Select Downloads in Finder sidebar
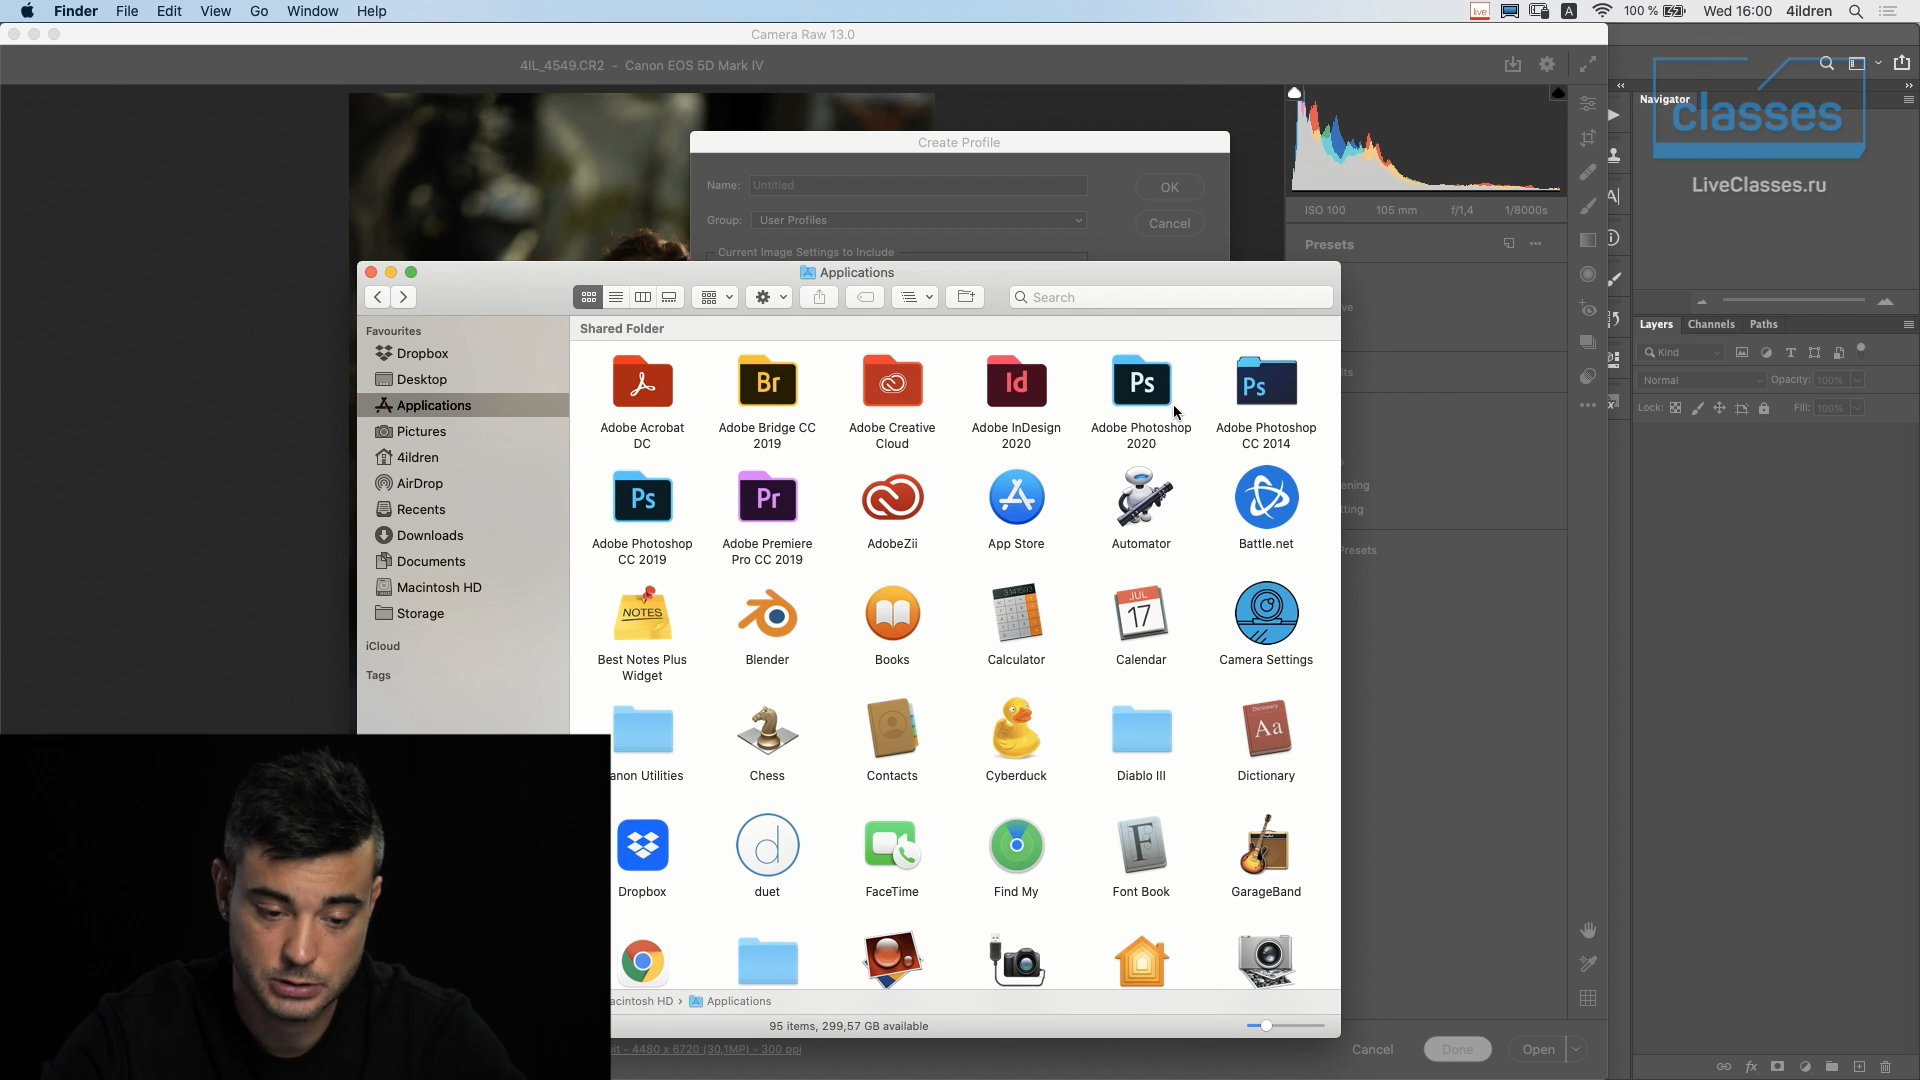Screen dimensions: 1920x1080 click(x=429, y=536)
